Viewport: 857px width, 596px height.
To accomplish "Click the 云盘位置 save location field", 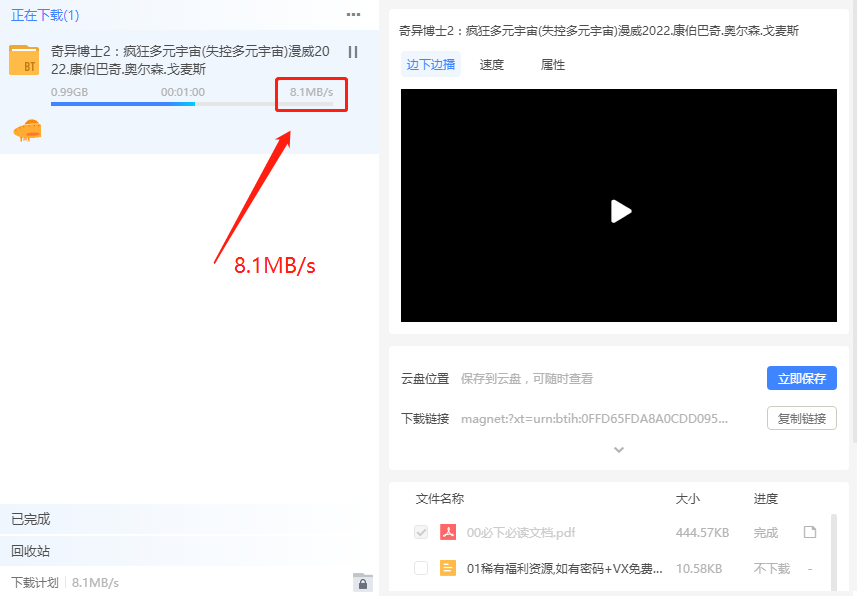I will [x=527, y=378].
